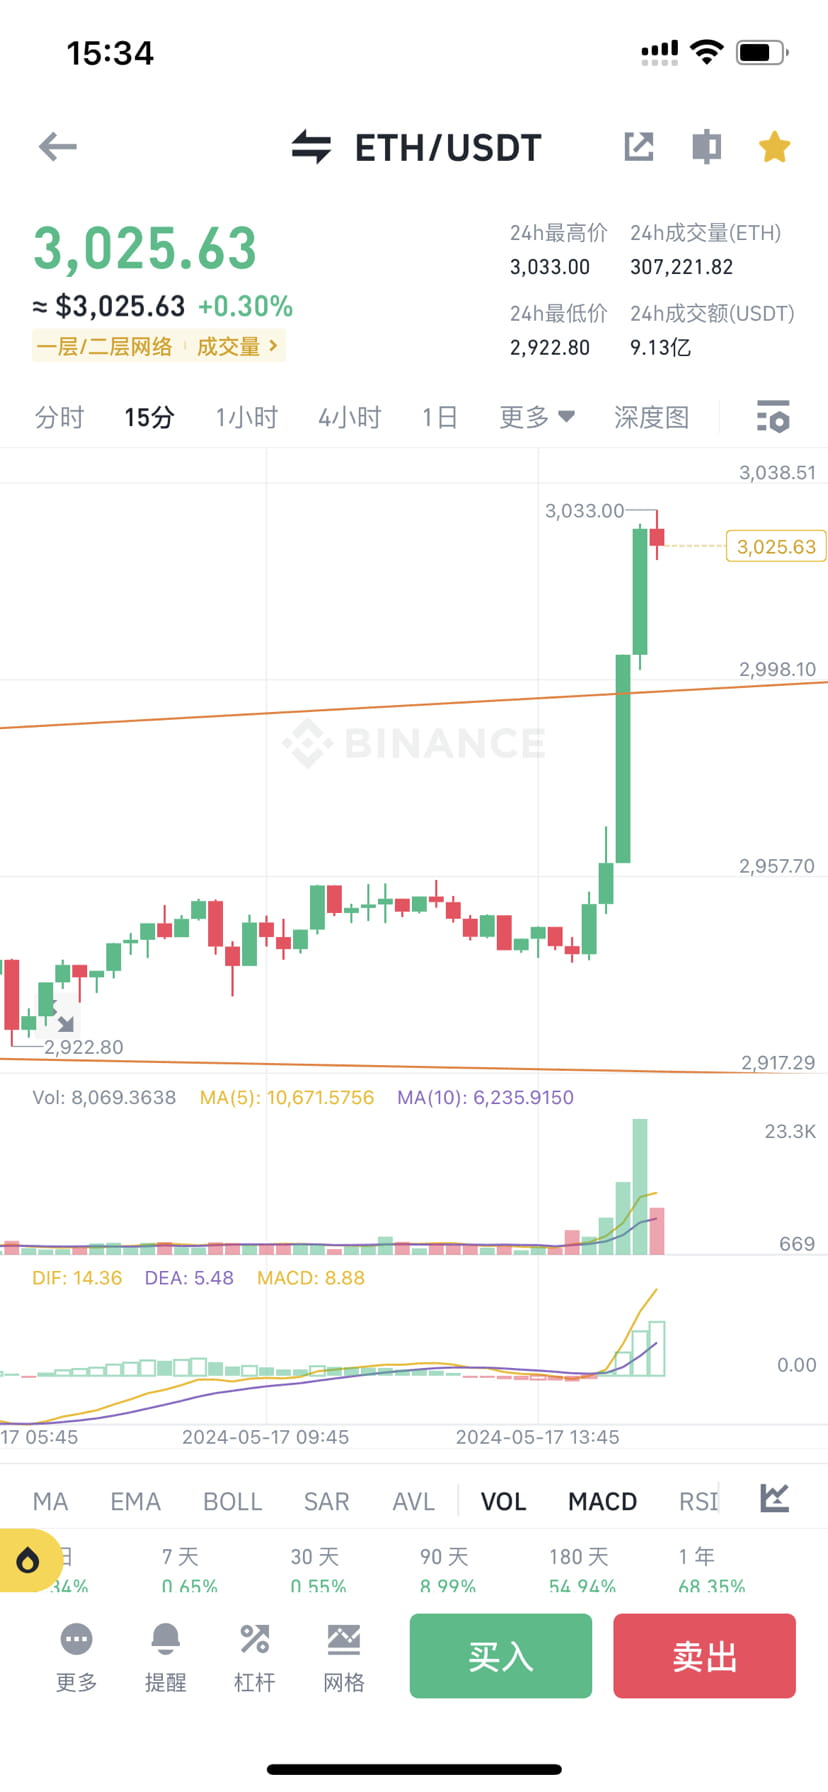
Task: Tap the yellow flame hot icon
Action: [x=28, y=1560]
